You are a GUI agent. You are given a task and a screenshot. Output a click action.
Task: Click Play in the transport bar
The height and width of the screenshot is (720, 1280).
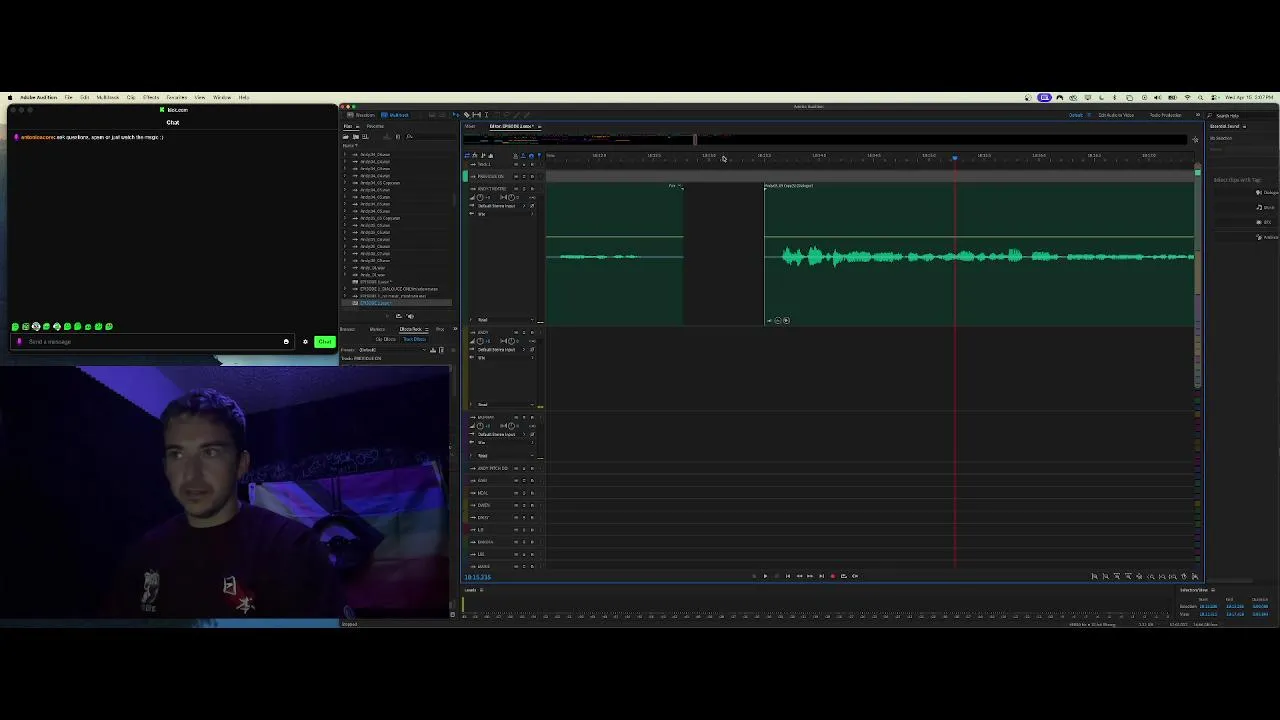point(765,575)
